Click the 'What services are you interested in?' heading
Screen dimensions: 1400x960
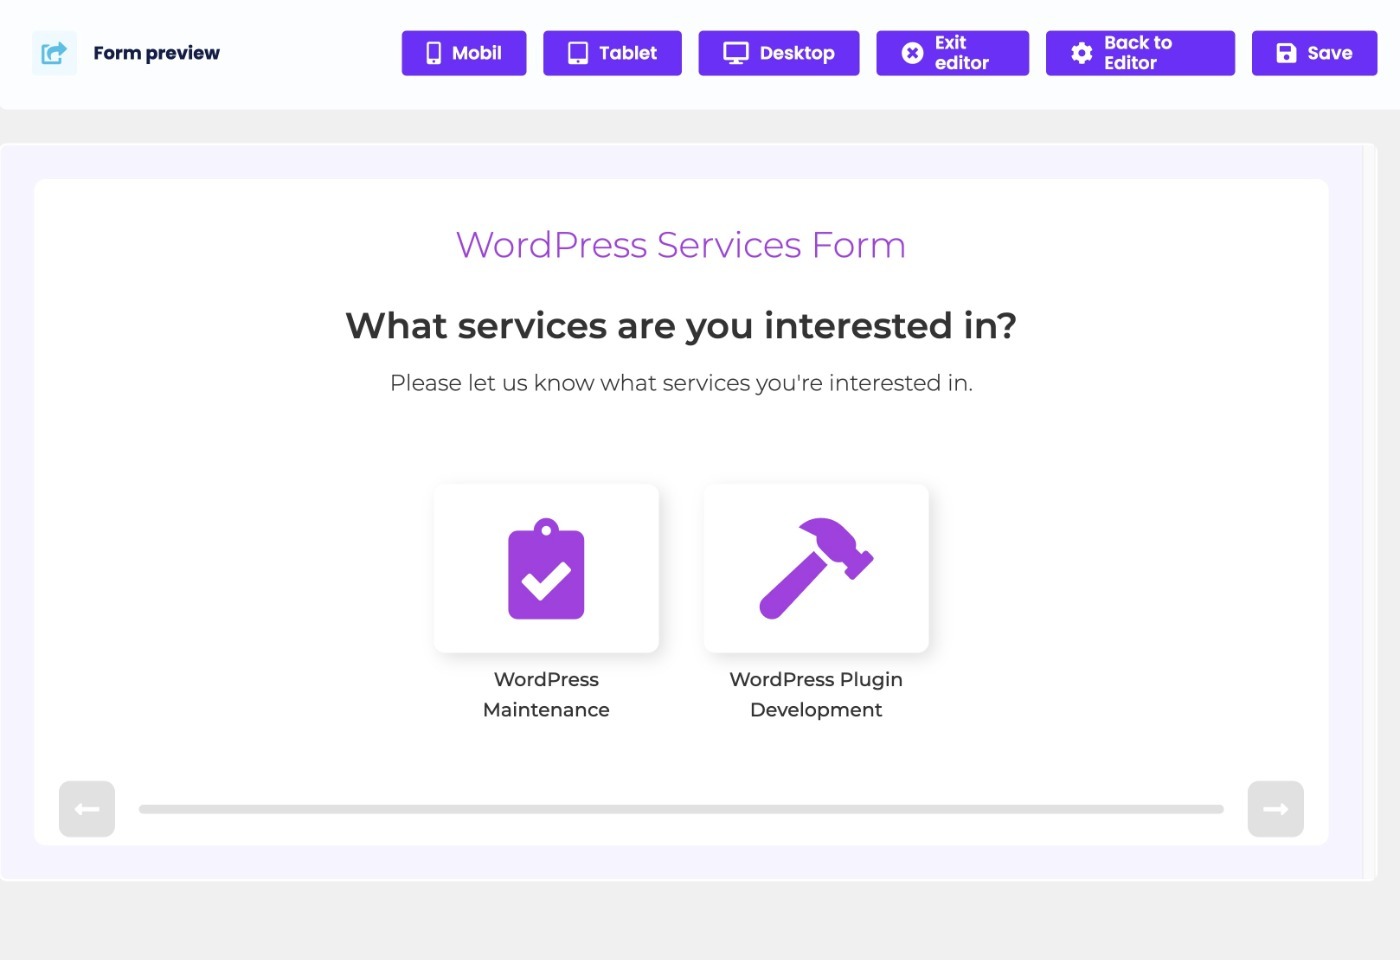pos(681,326)
